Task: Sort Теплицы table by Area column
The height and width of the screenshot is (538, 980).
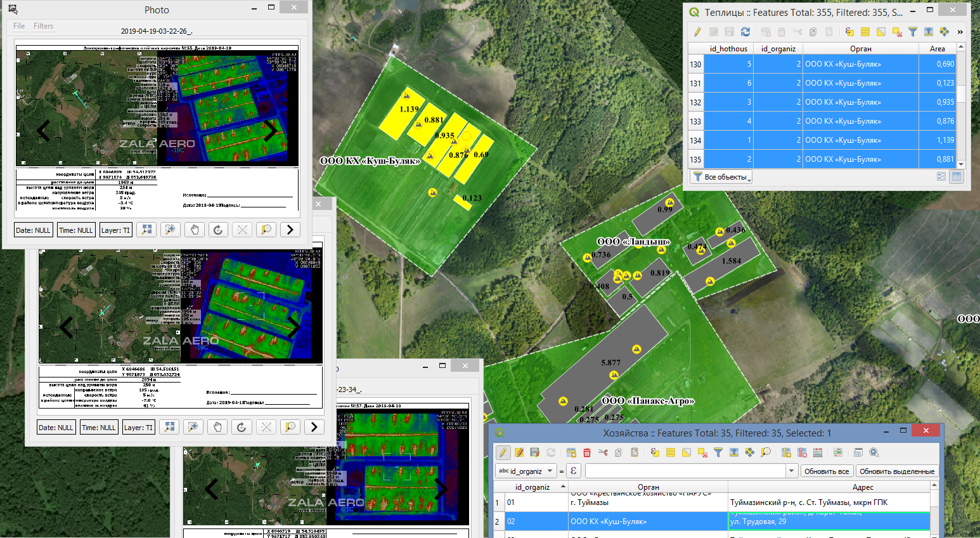Action: (937, 48)
